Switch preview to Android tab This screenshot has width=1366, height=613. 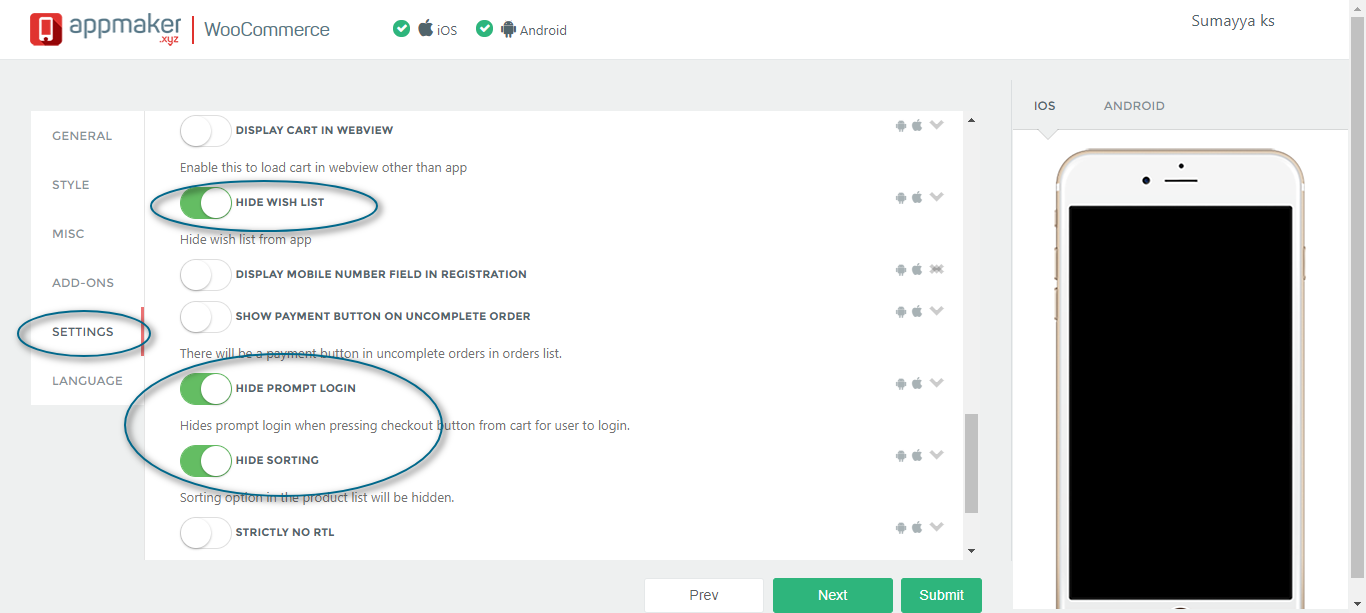pyautogui.click(x=1134, y=106)
